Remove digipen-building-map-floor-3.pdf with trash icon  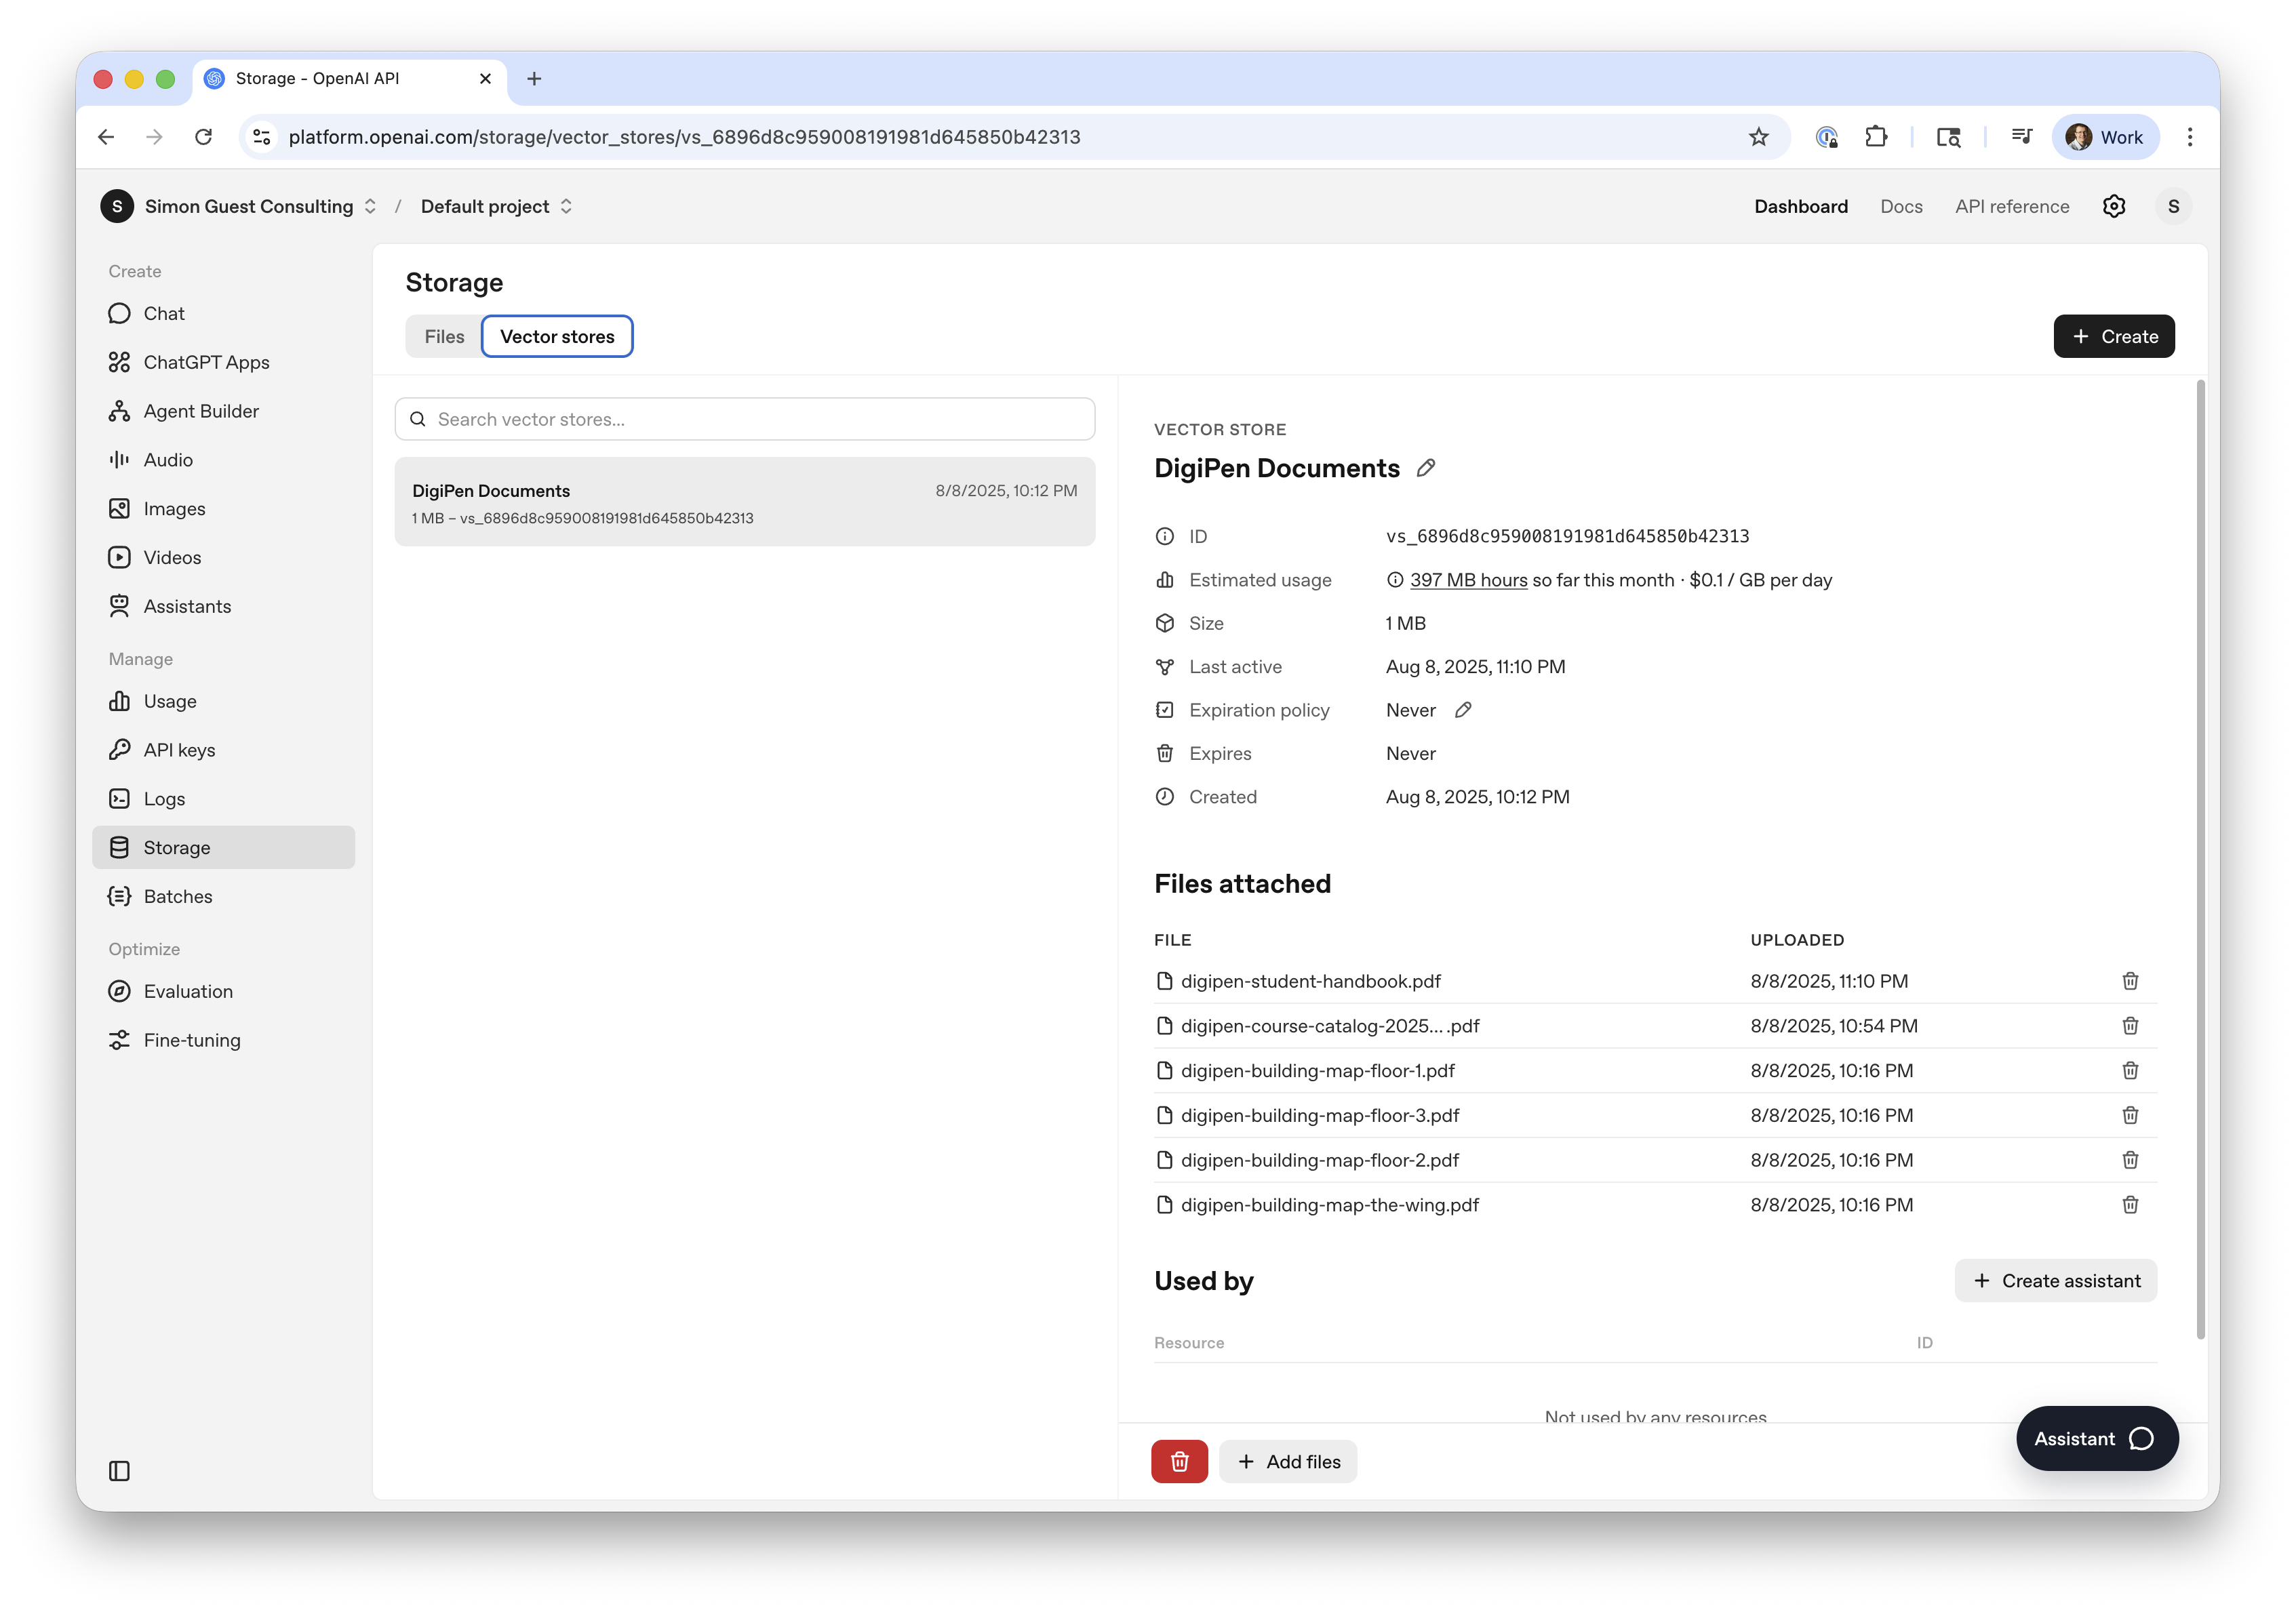click(2130, 1115)
